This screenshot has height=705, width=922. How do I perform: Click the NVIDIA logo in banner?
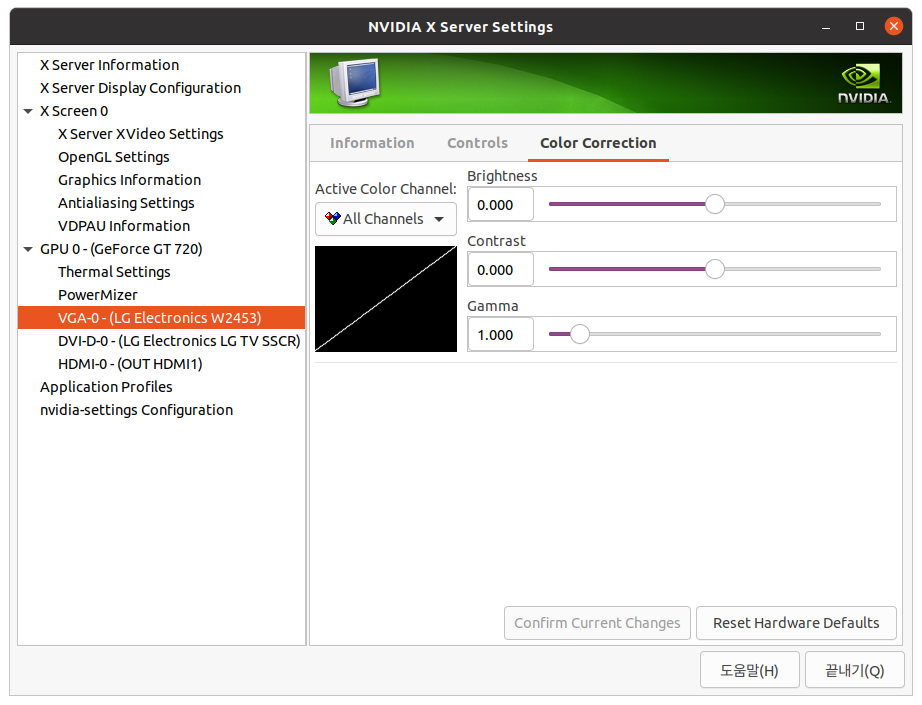pos(864,83)
